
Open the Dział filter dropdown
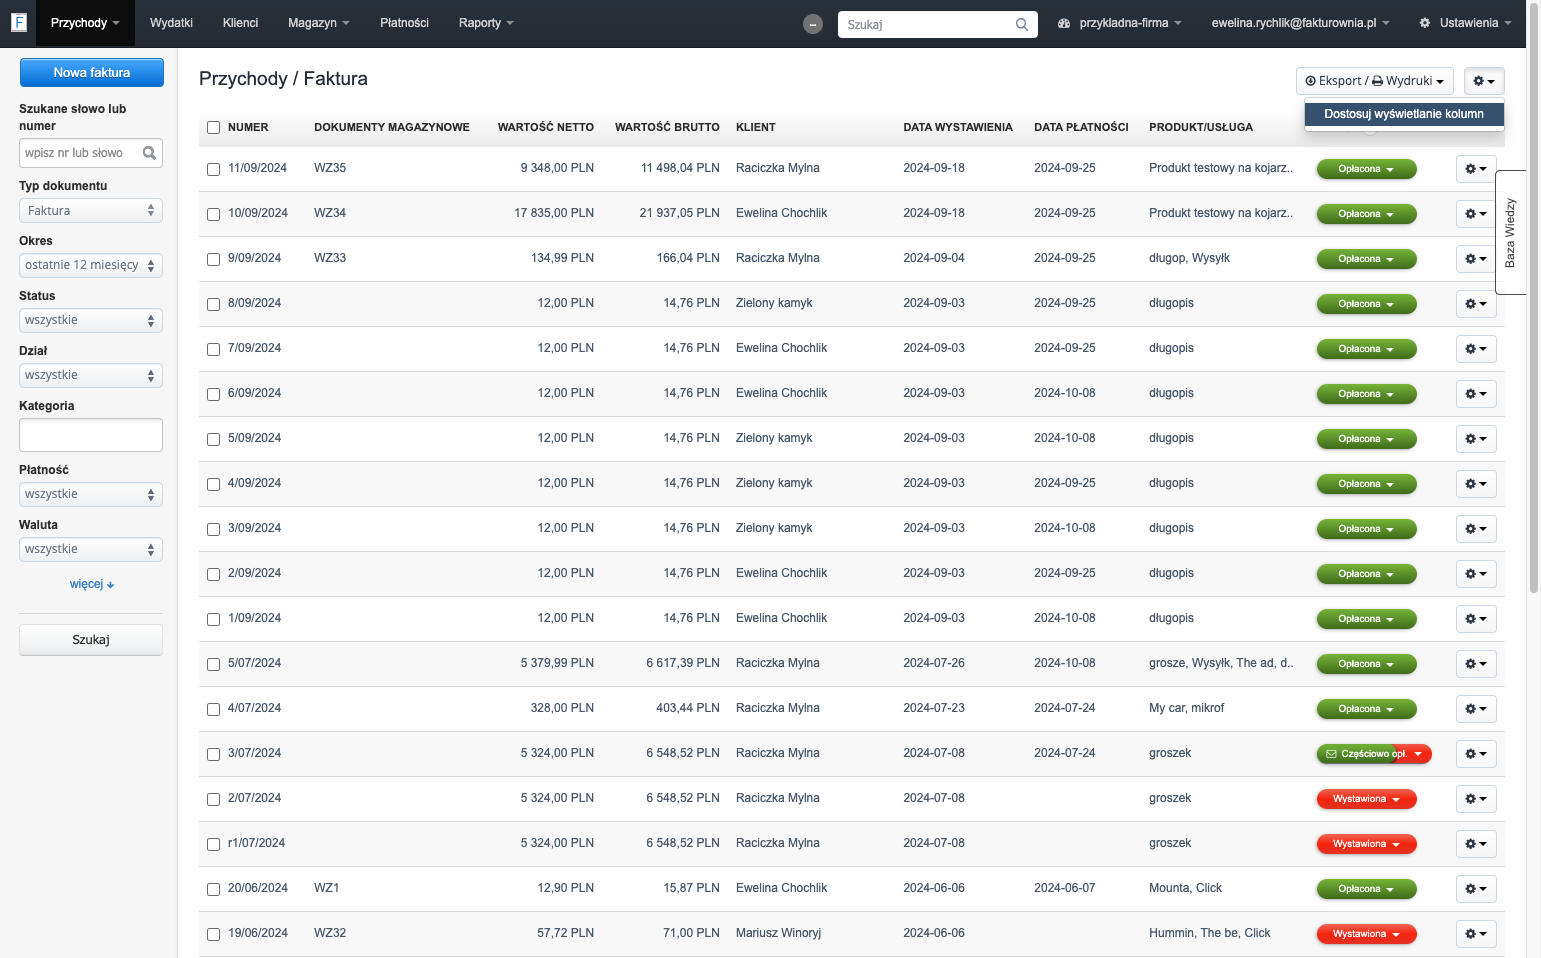(91, 376)
